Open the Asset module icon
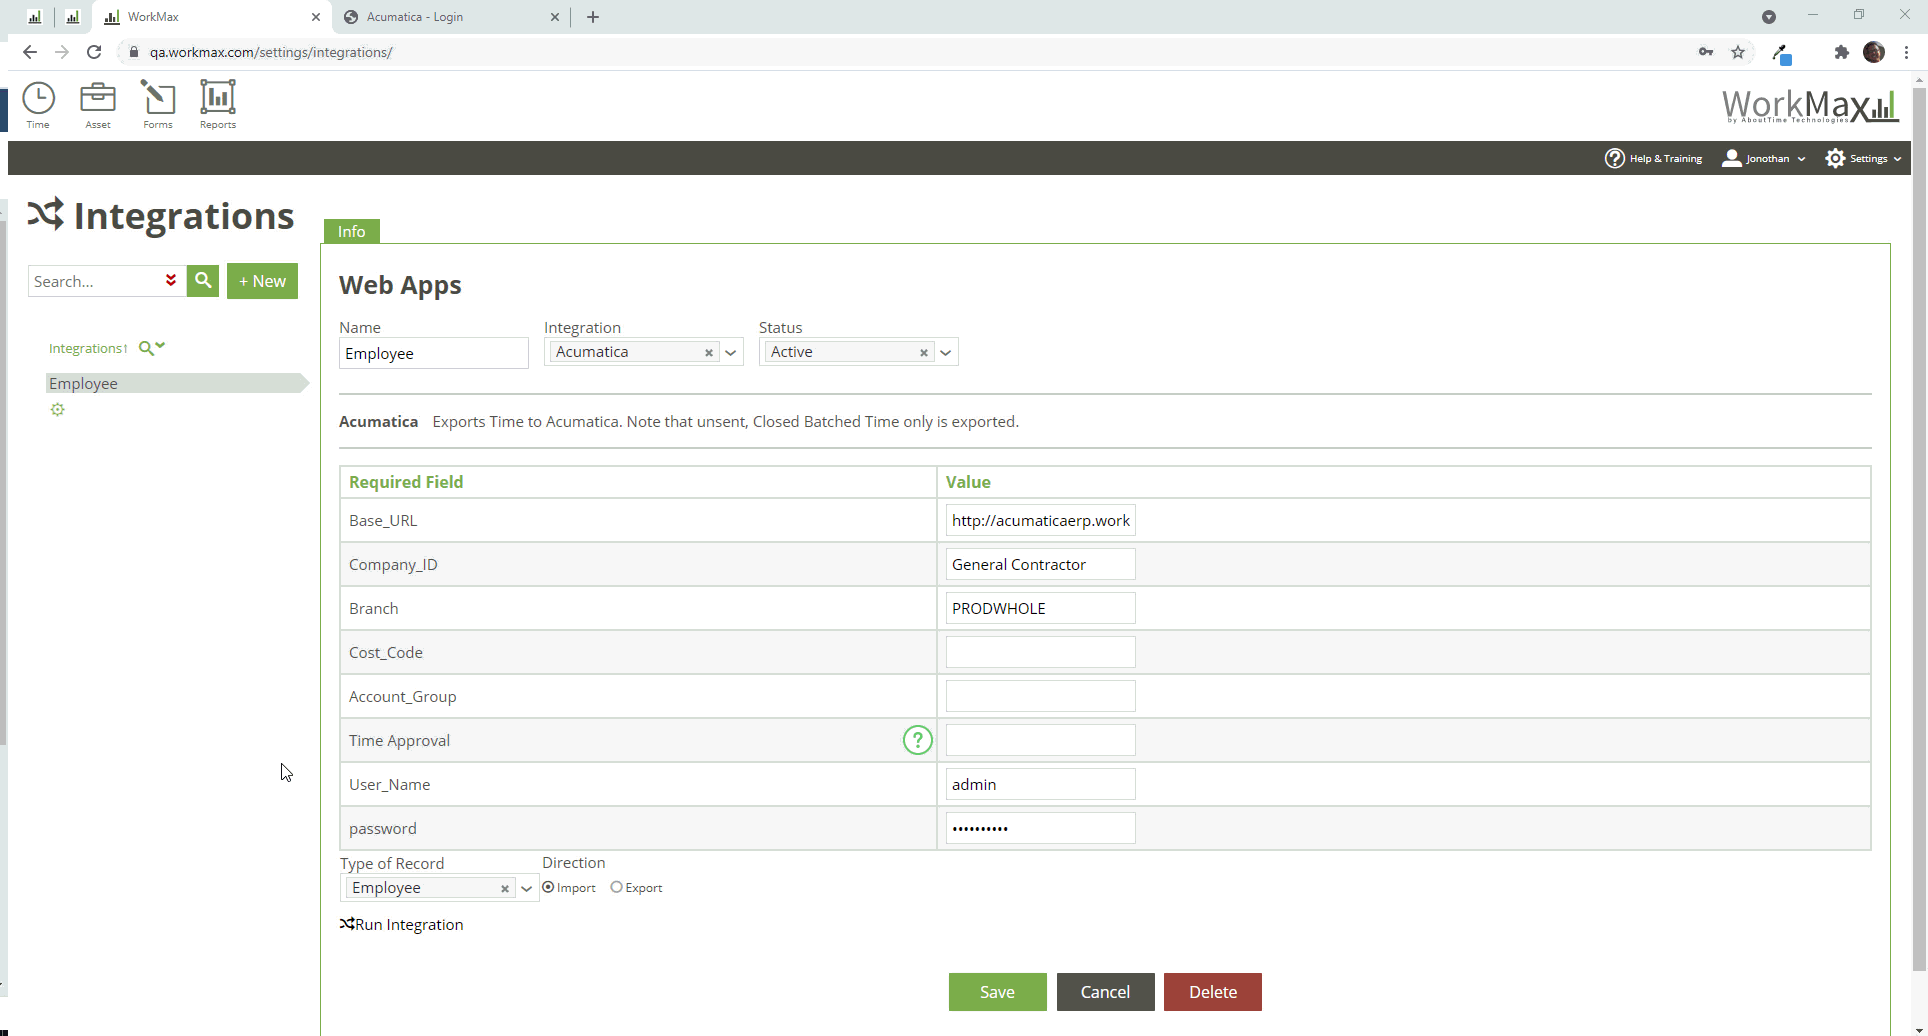The width and height of the screenshot is (1928, 1036). (98, 104)
